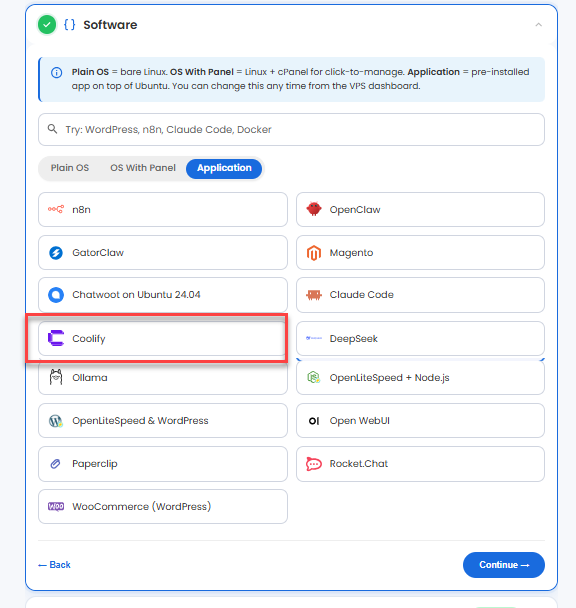576x608 pixels.
Task: Click the OpenLiteSpeed Node.js icon
Action: pos(314,377)
